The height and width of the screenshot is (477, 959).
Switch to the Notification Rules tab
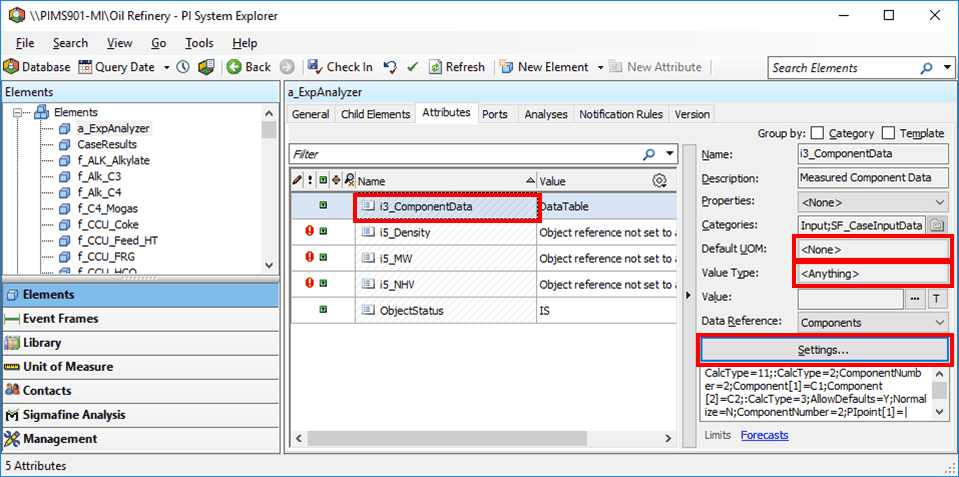pyautogui.click(x=621, y=114)
